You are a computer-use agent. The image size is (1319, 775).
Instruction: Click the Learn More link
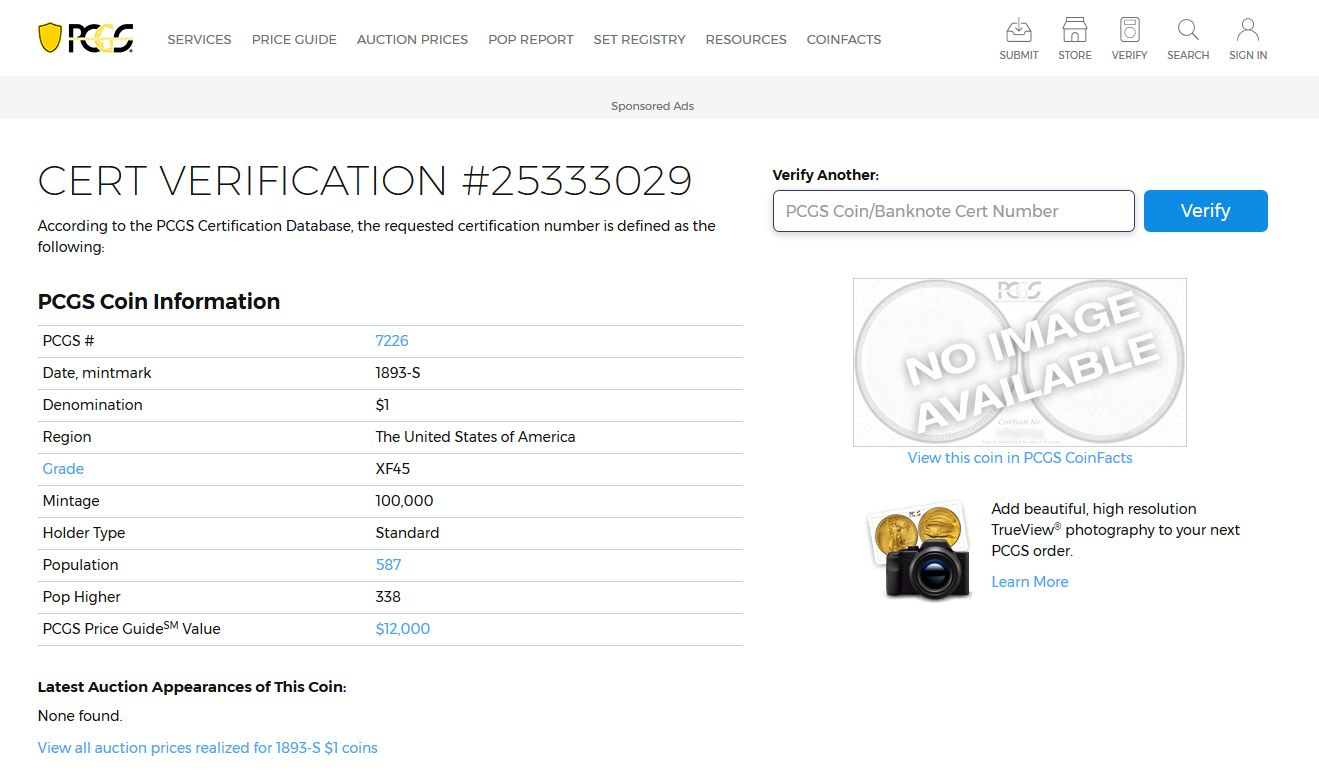coord(1030,582)
